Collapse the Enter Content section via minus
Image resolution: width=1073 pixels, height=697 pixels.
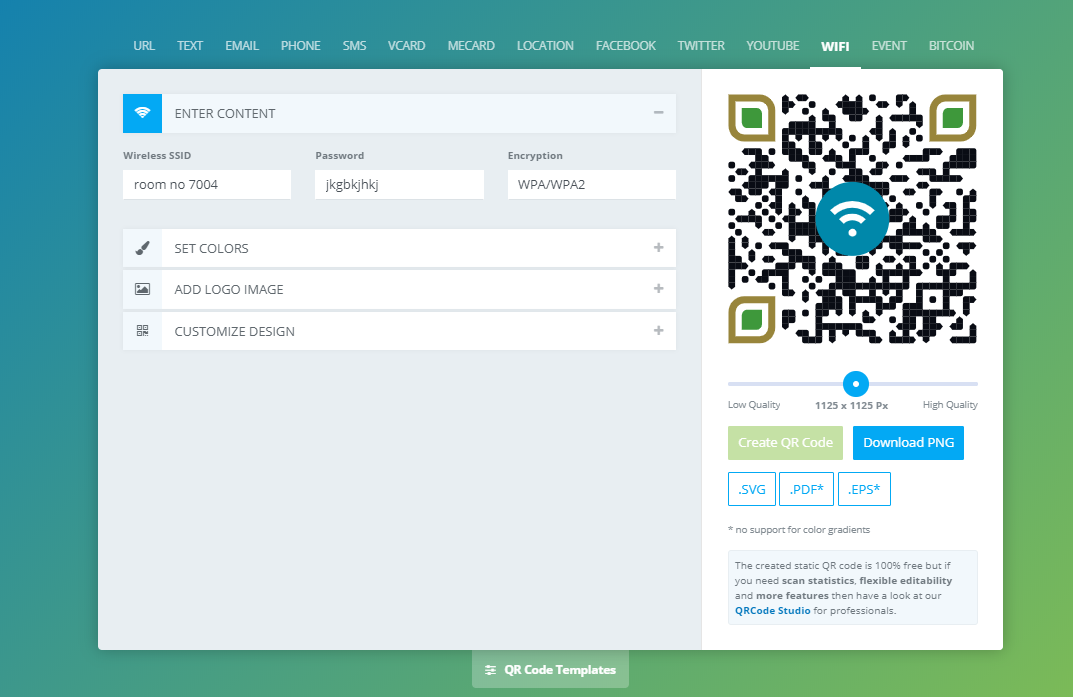click(658, 112)
